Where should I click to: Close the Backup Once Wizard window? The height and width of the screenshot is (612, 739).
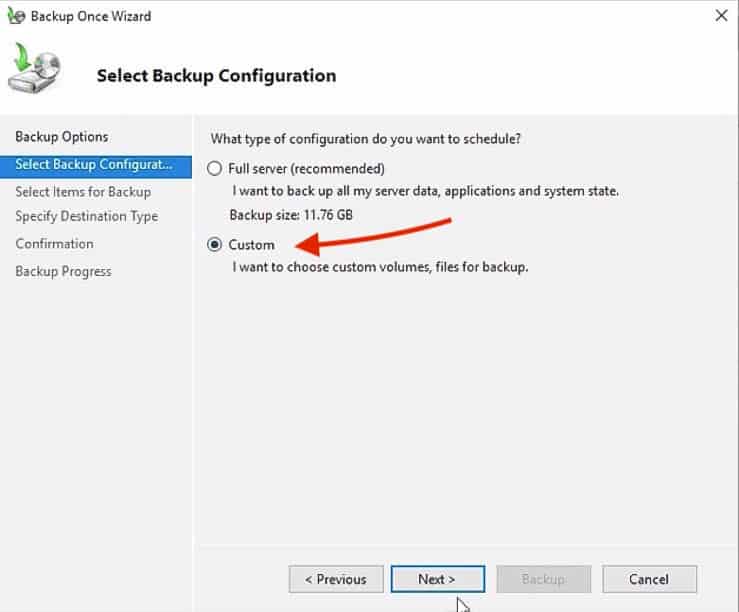tap(721, 16)
